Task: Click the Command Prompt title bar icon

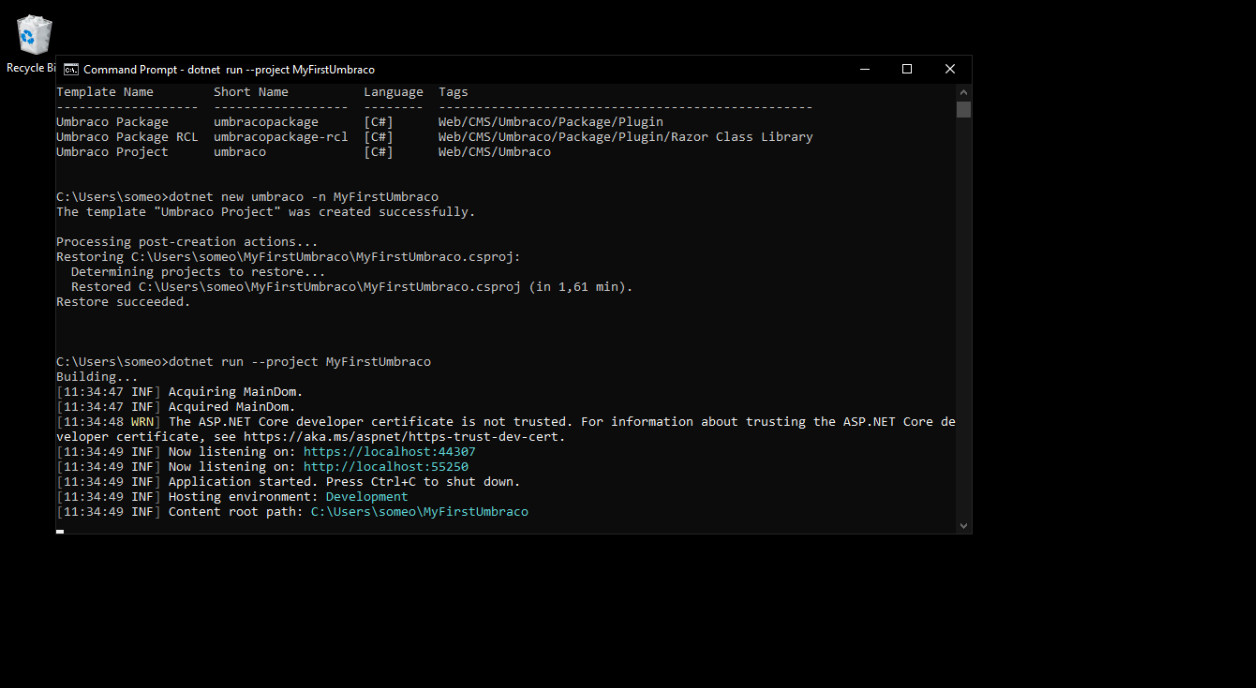Action: click(x=71, y=70)
